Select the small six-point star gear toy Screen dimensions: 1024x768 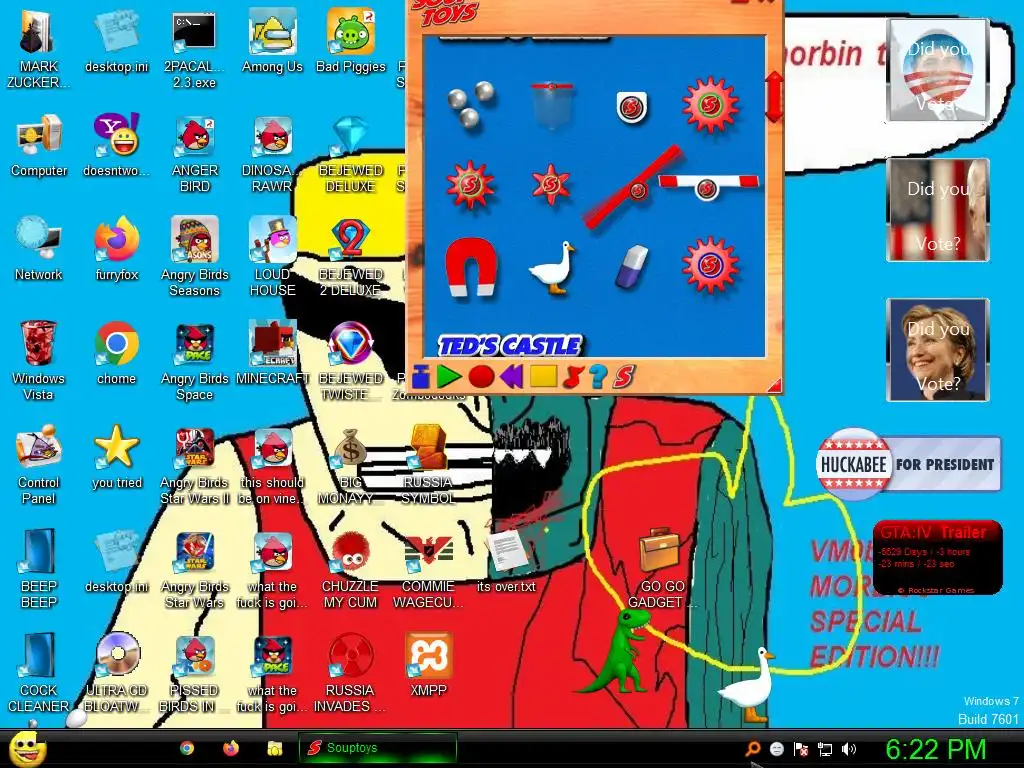tap(551, 185)
